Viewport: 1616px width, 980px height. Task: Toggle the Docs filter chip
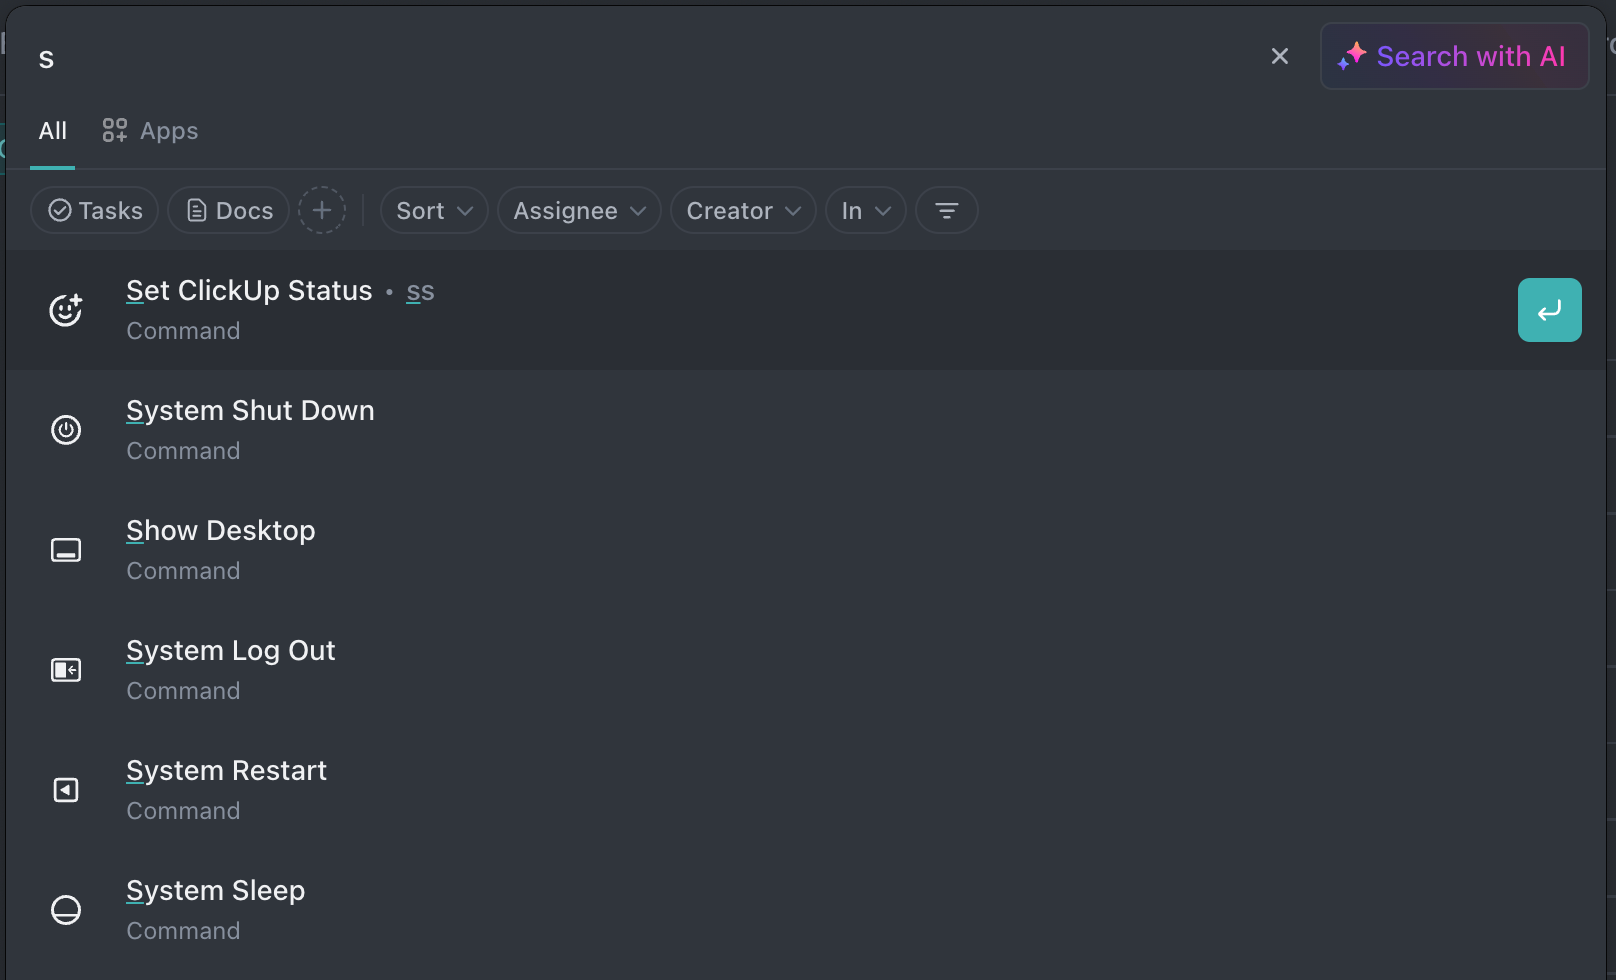point(229,210)
